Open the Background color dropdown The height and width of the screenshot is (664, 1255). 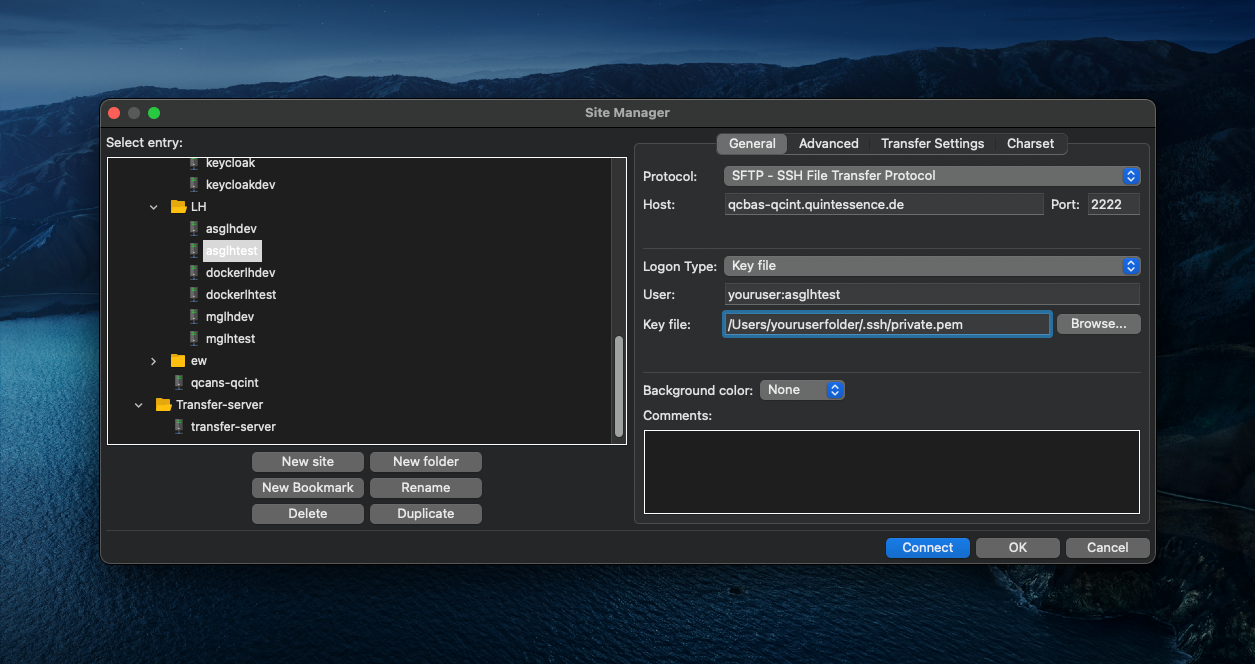coord(802,390)
